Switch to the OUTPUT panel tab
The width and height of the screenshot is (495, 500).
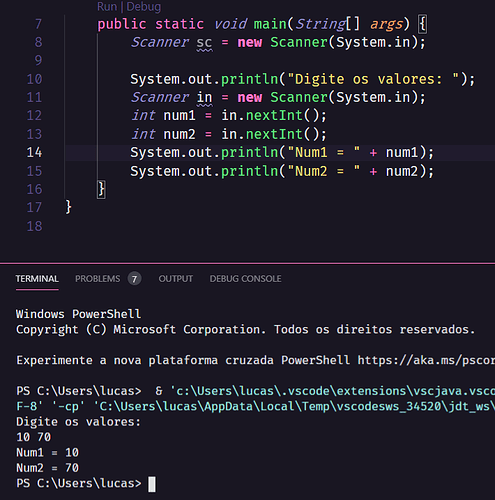176,279
